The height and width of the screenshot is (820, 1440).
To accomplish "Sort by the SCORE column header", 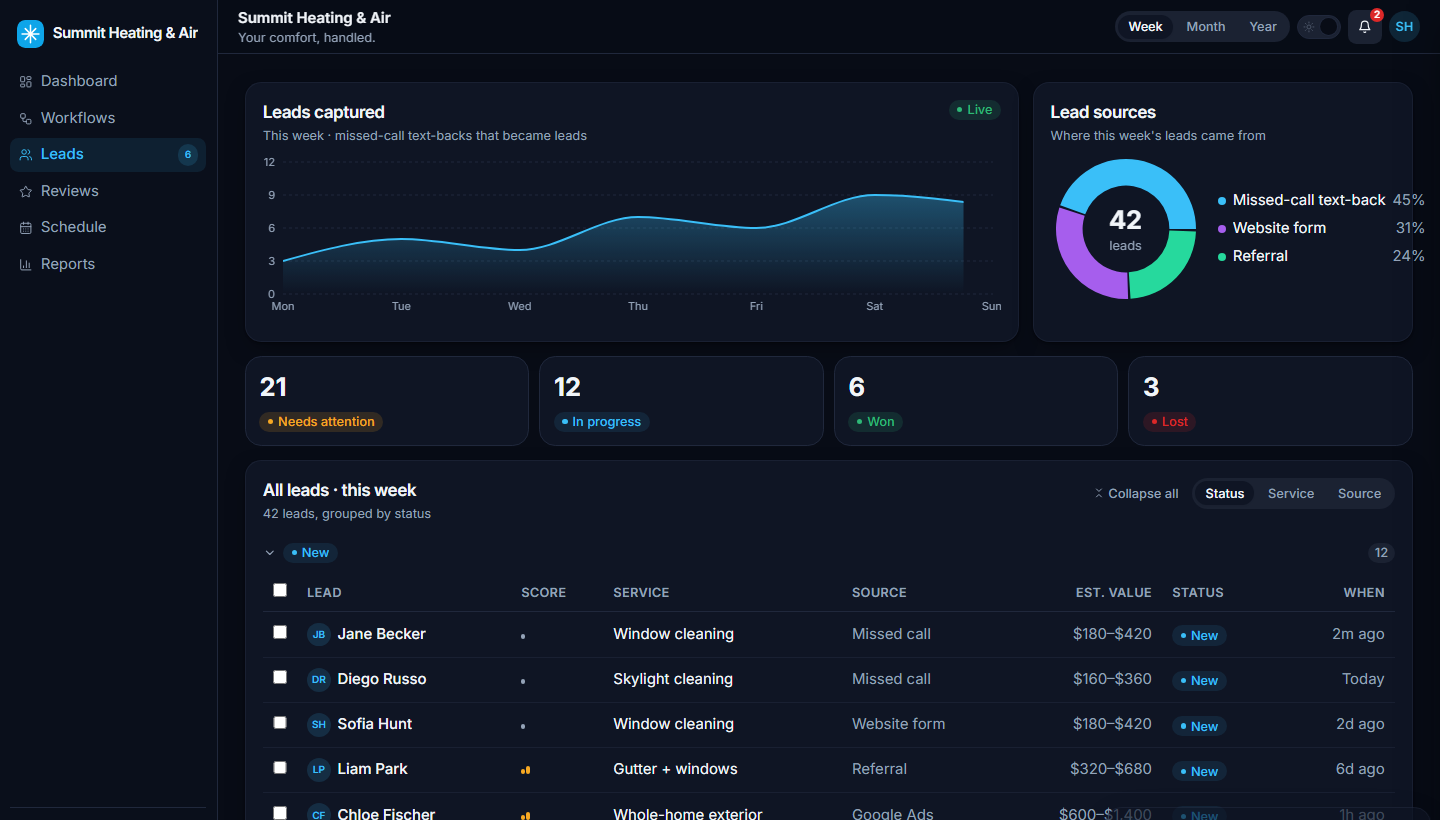I will [543, 593].
